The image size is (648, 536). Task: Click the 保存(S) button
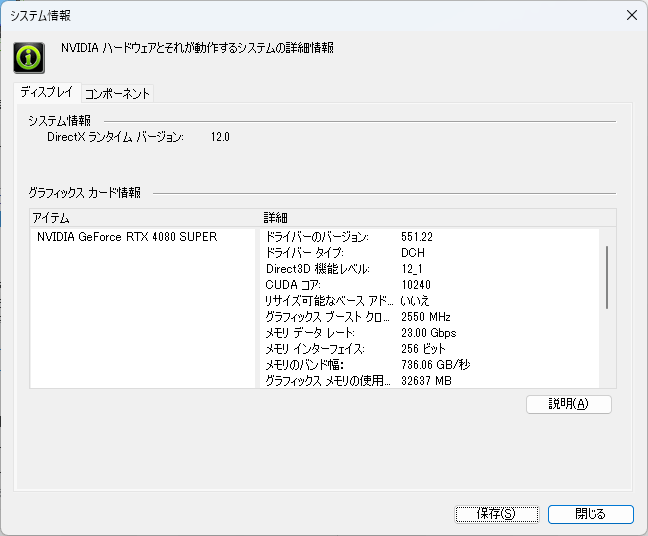[497, 514]
